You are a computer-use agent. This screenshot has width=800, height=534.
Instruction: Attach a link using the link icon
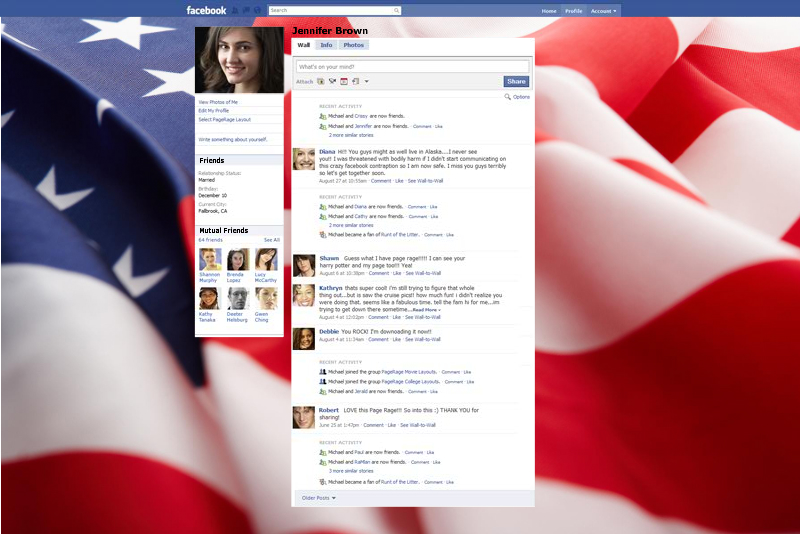click(x=356, y=81)
